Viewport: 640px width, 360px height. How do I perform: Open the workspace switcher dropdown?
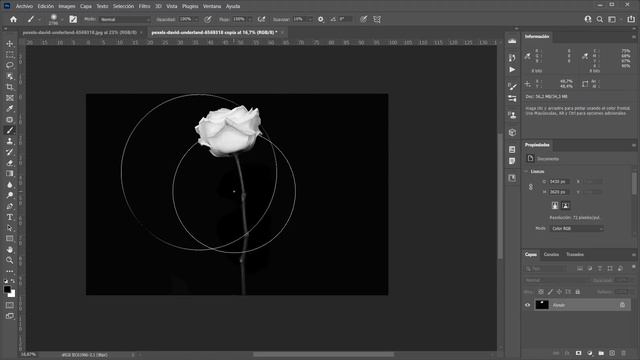[x=613, y=19]
